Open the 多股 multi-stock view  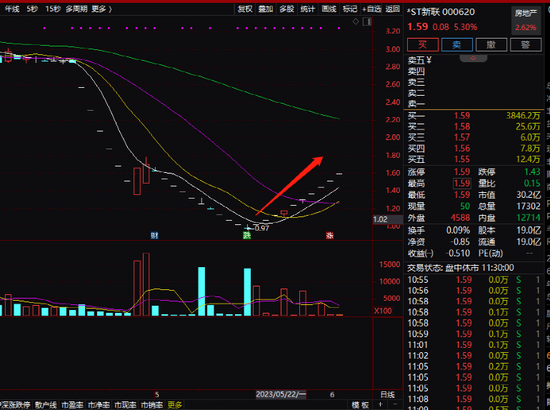287,9
